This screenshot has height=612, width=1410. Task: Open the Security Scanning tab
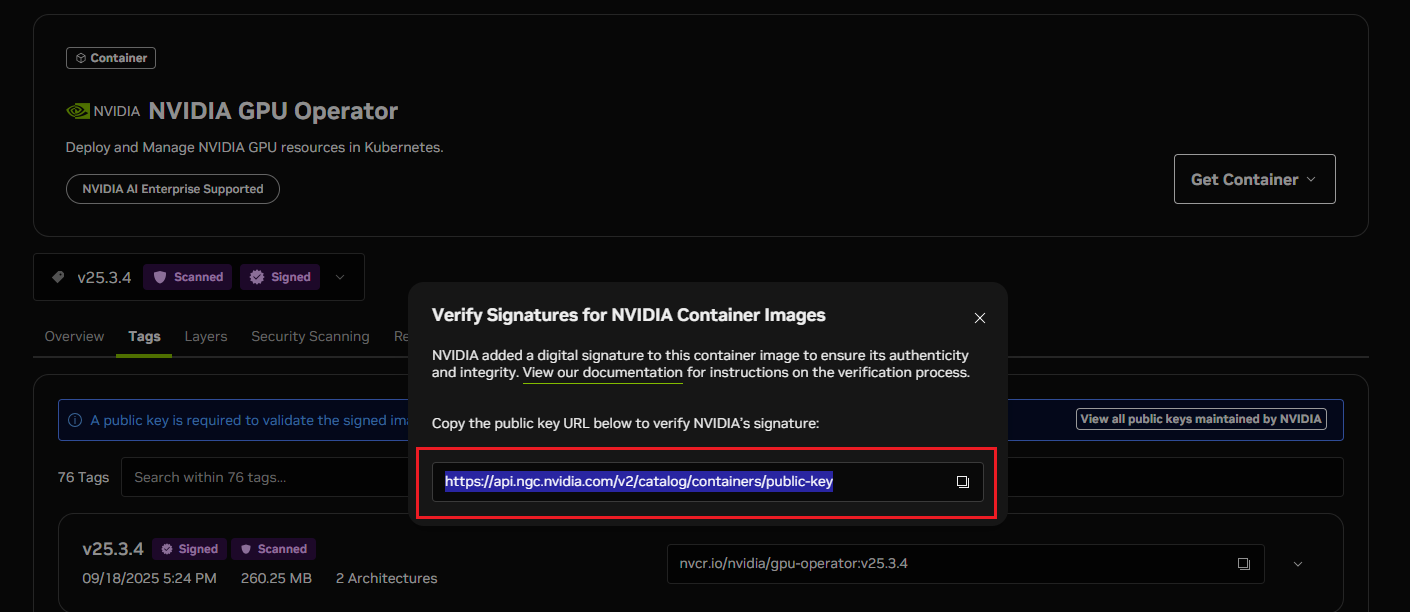tap(310, 336)
